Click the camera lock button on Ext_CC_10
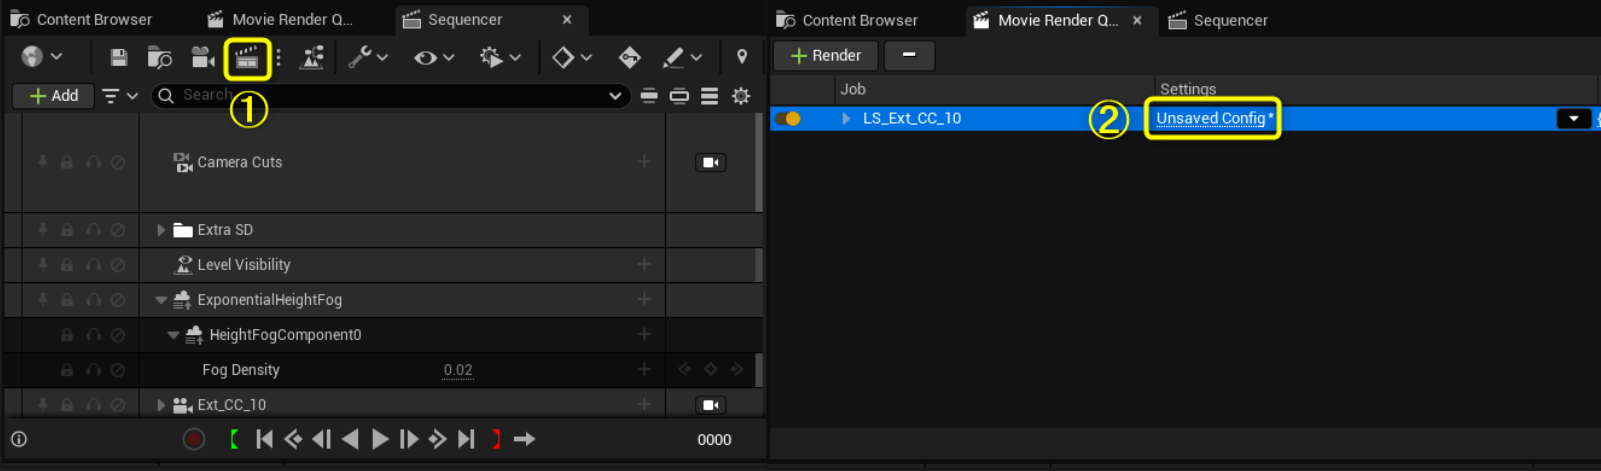This screenshot has width=1601, height=471. click(711, 405)
